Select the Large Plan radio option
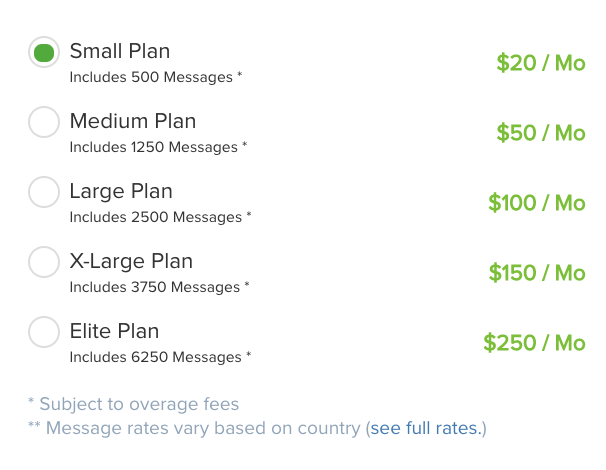This screenshot has width=606, height=470. tap(44, 192)
